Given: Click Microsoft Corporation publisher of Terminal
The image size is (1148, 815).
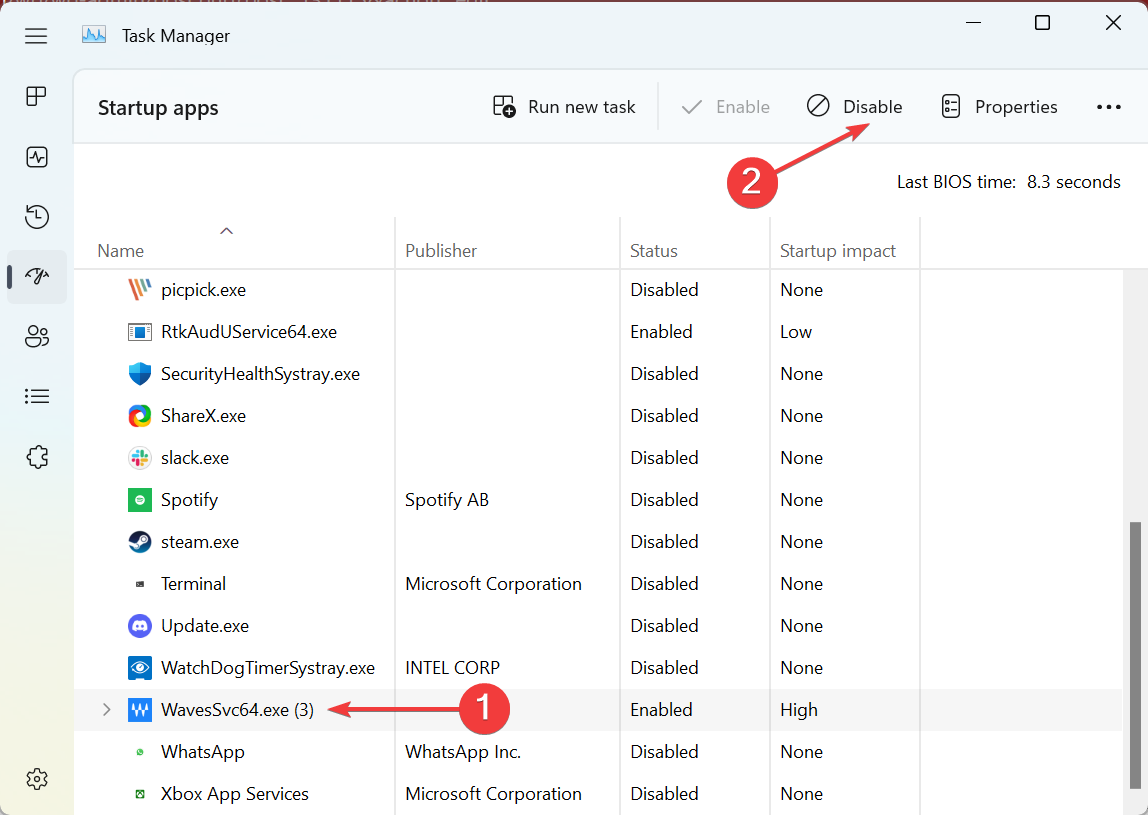Looking at the screenshot, I should click(x=493, y=584).
